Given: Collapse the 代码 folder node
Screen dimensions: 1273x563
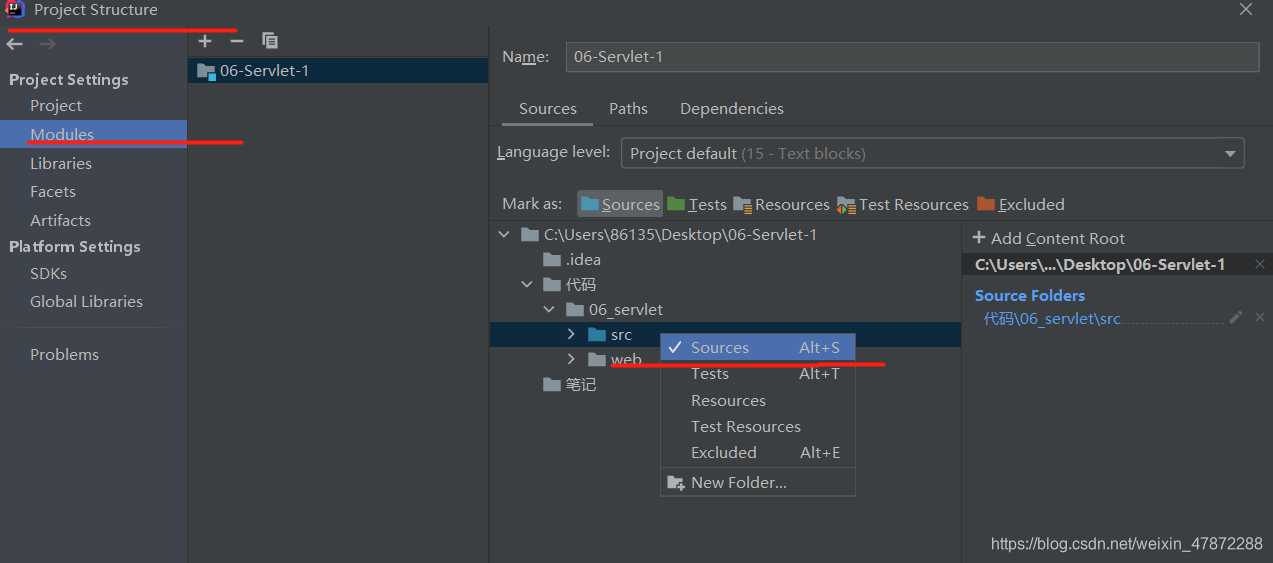Looking at the screenshot, I should [526, 284].
